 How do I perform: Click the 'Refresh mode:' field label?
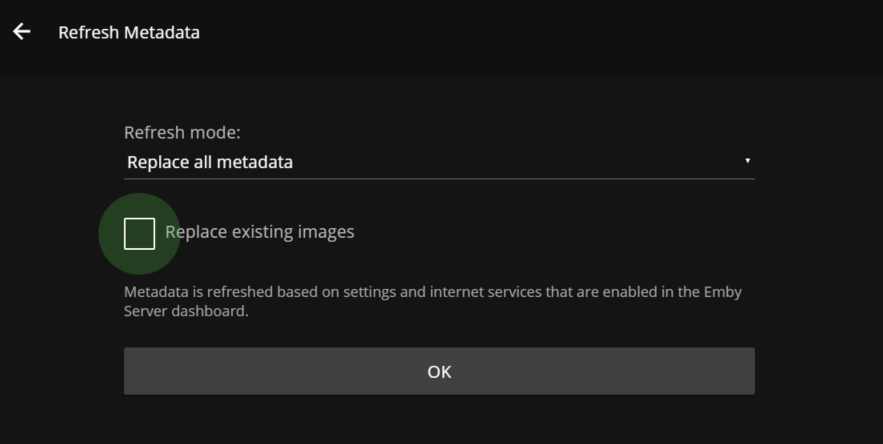click(182, 132)
